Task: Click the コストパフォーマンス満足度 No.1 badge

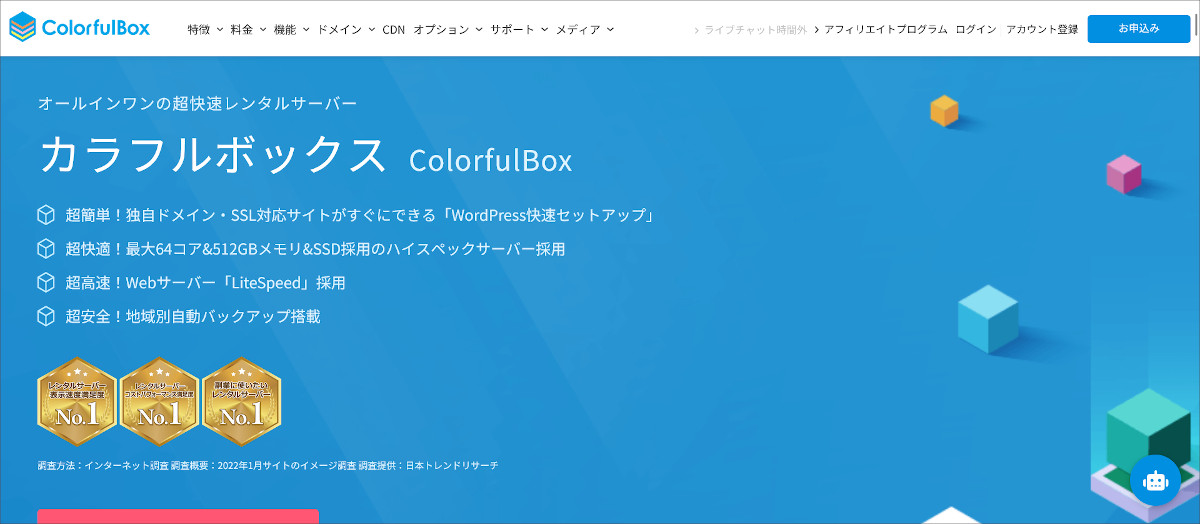Action: (x=159, y=400)
